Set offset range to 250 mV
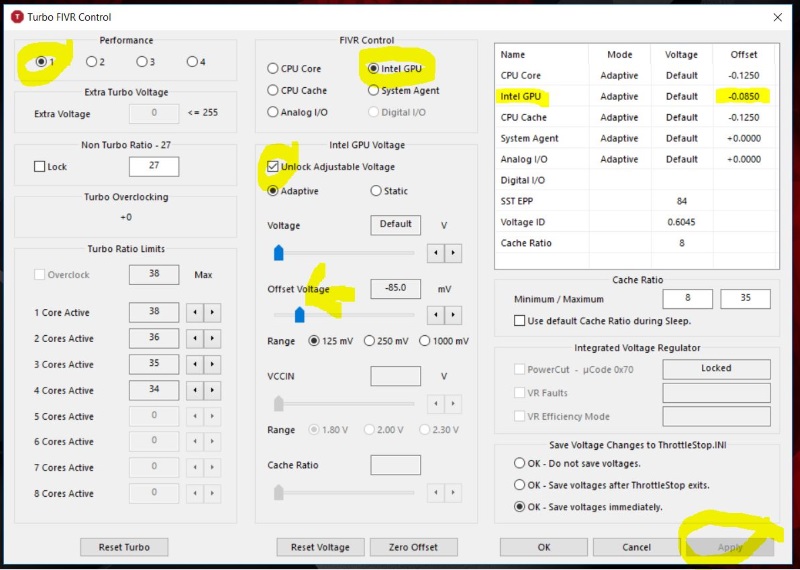800x570 pixels. pyautogui.click(x=369, y=341)
